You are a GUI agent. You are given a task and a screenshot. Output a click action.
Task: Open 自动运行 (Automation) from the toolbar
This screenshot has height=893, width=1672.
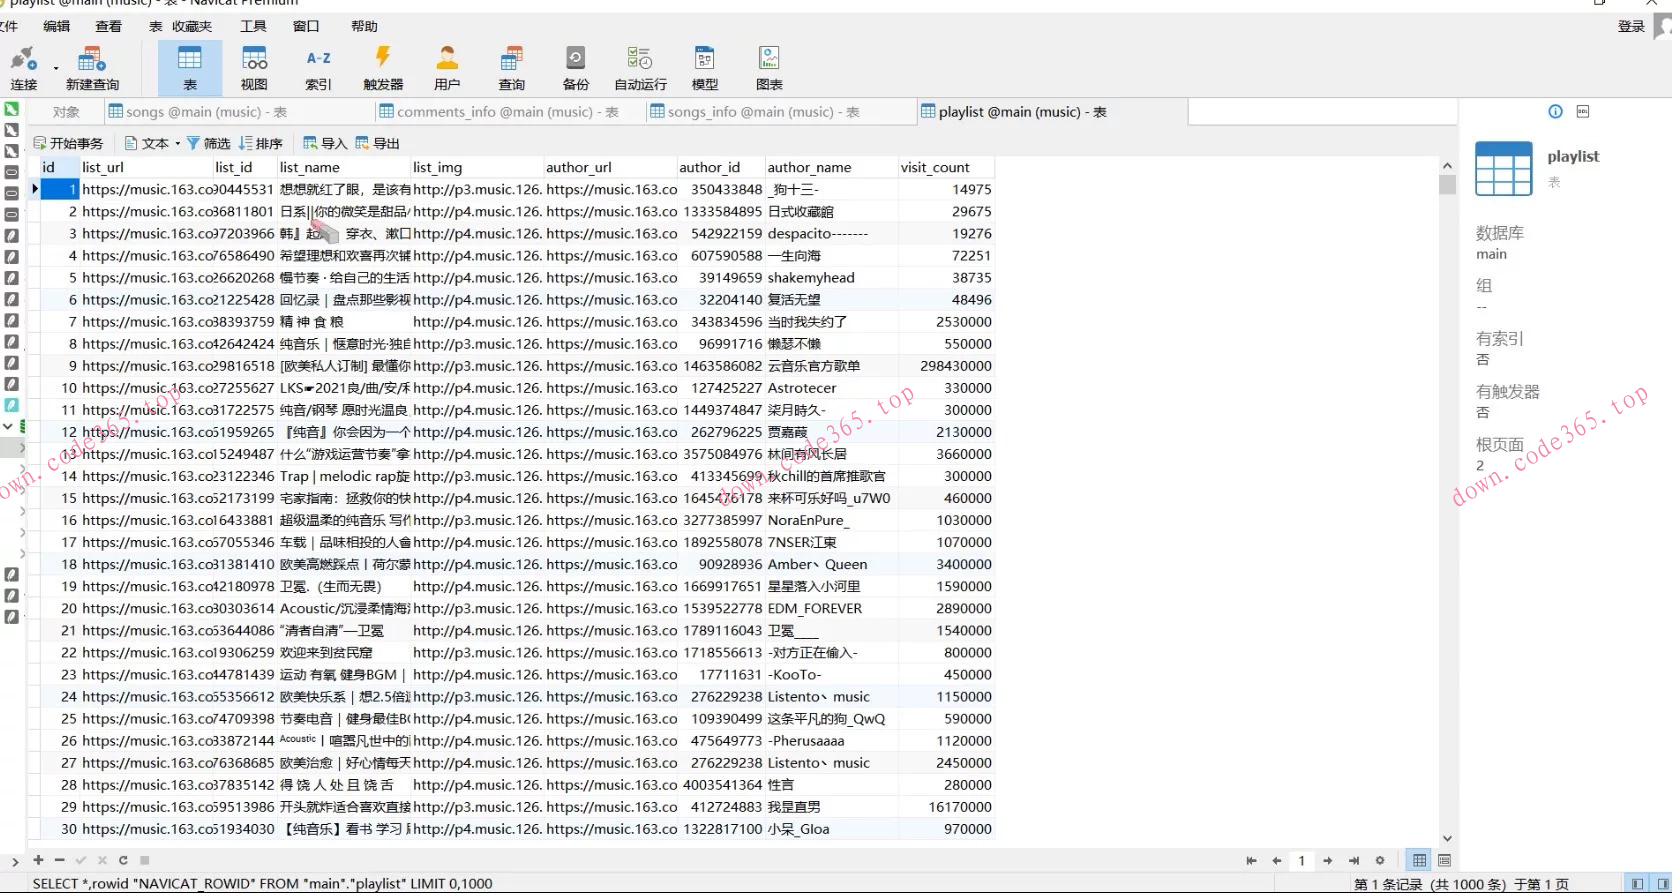pyautogui.click(x=640, y=68)
